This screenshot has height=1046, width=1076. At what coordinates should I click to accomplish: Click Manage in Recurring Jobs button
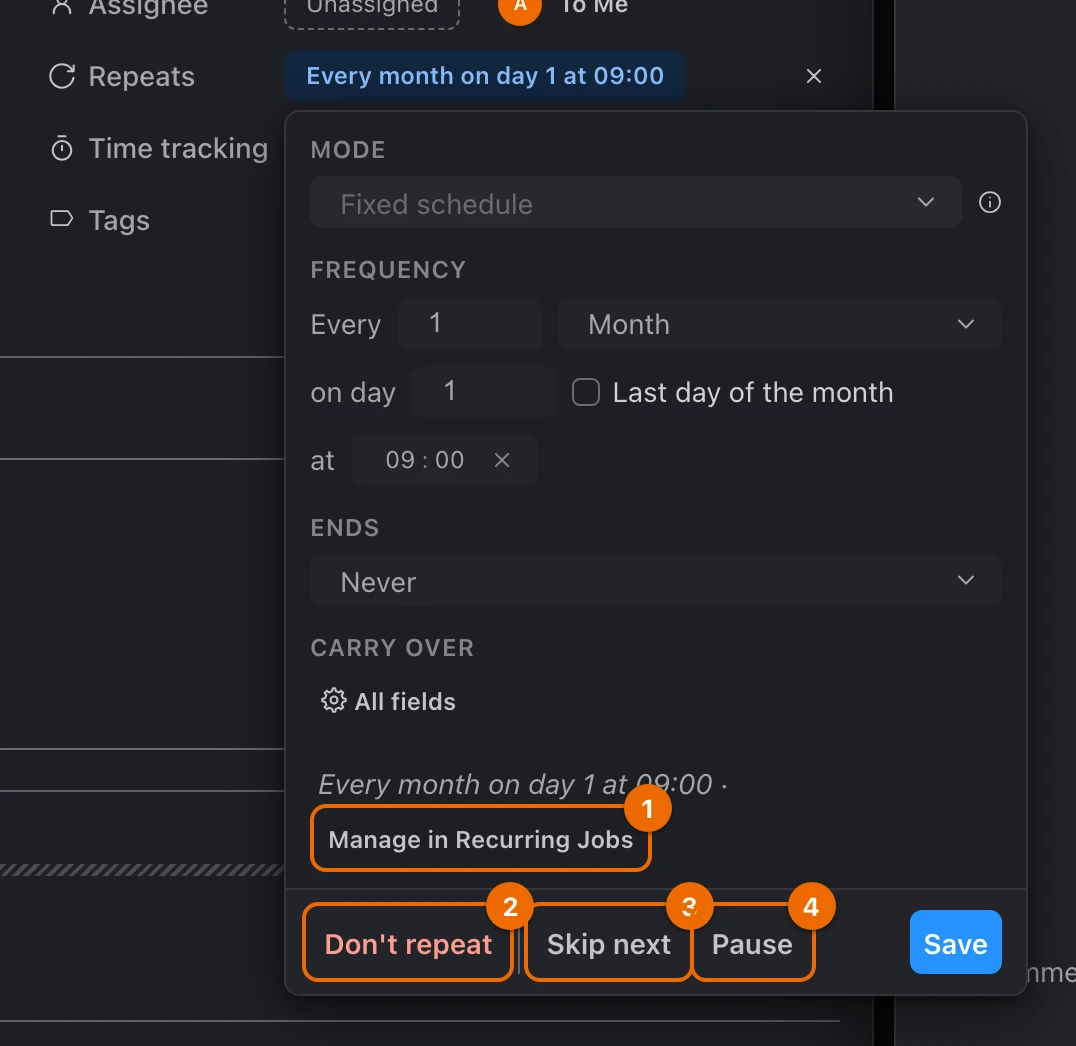click(480, 839)
